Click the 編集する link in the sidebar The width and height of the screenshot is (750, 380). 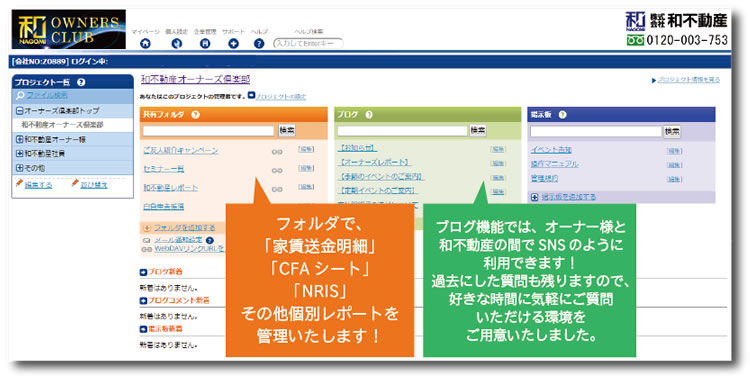tap(38, 185)
